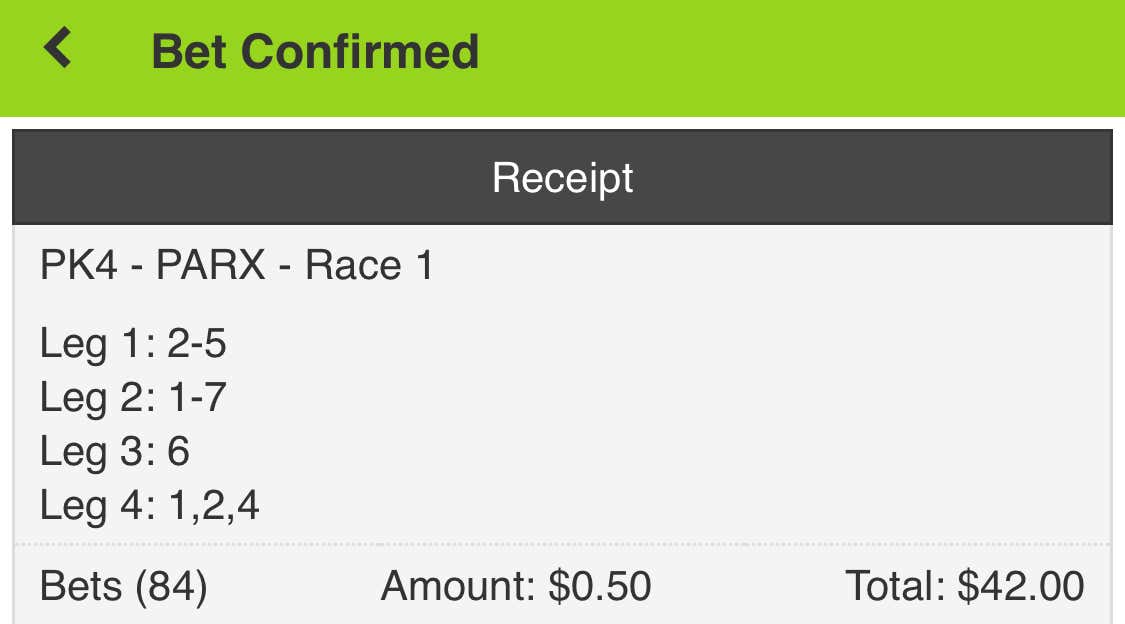This screenshot has width=1125, height=624.
Task: Select the 2-5 selection in Leg 1
Action: click(x=196, y=344)
